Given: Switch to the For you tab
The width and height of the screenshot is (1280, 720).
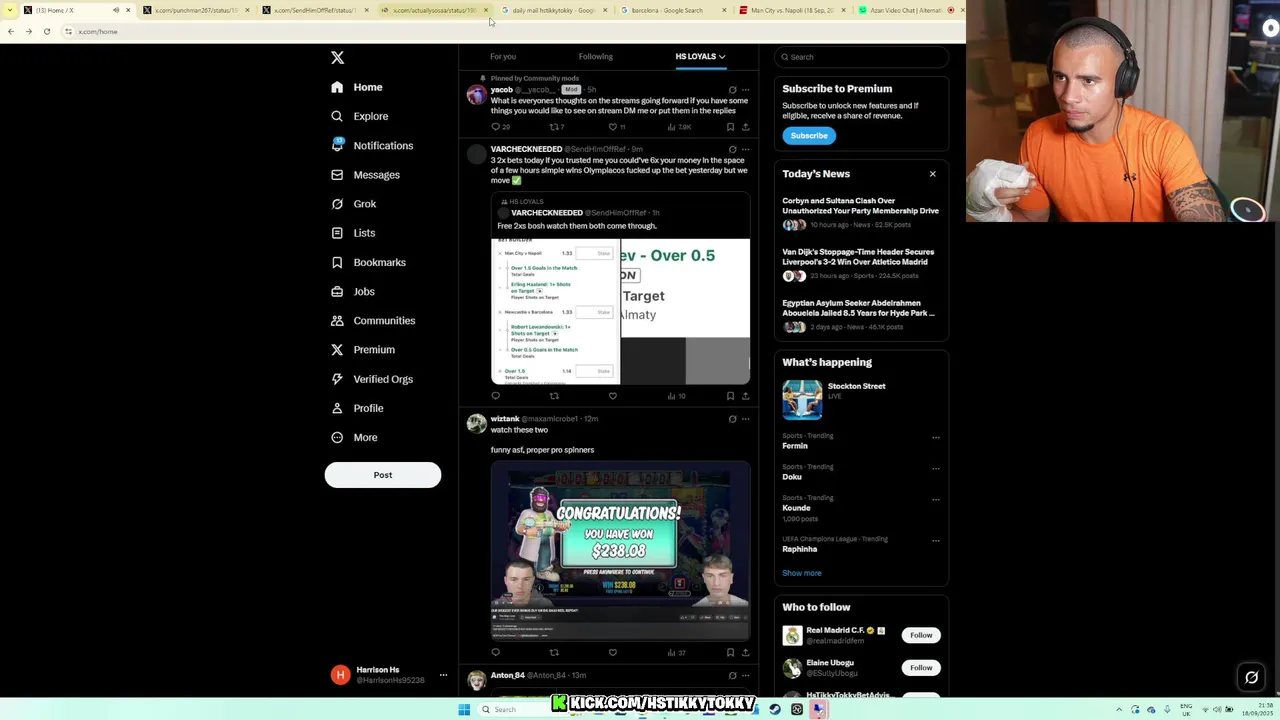Looking at the screenshot, I should pyautogui.click(x=503, y=57).
